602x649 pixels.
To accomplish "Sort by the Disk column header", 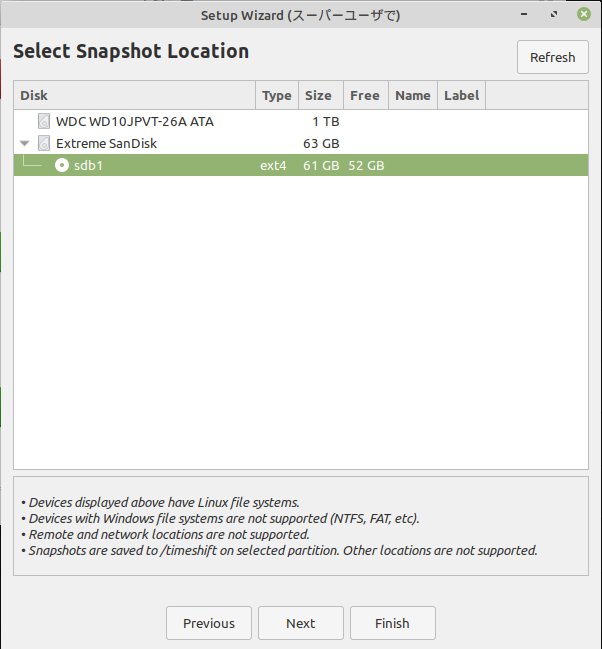I will coord(135,95).
